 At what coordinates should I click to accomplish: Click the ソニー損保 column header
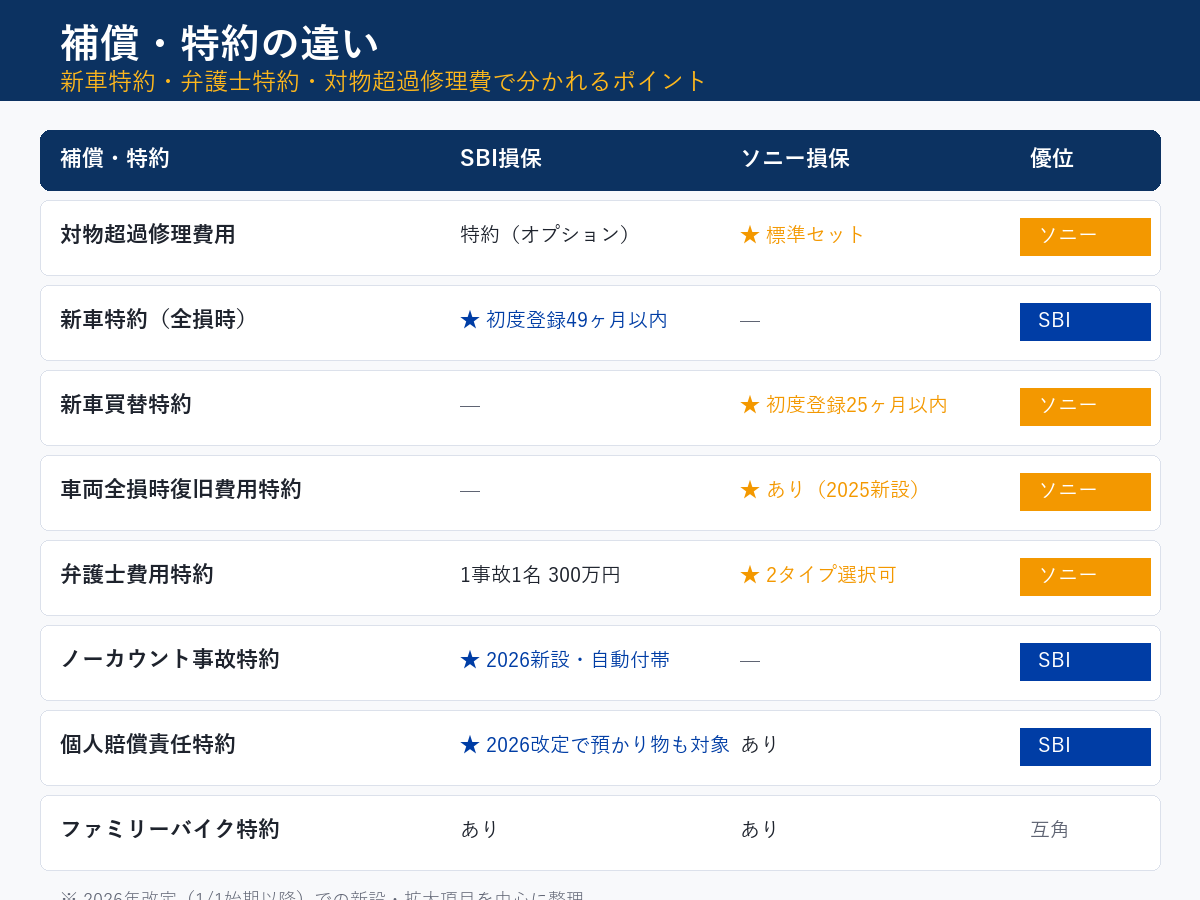[796, 157]
